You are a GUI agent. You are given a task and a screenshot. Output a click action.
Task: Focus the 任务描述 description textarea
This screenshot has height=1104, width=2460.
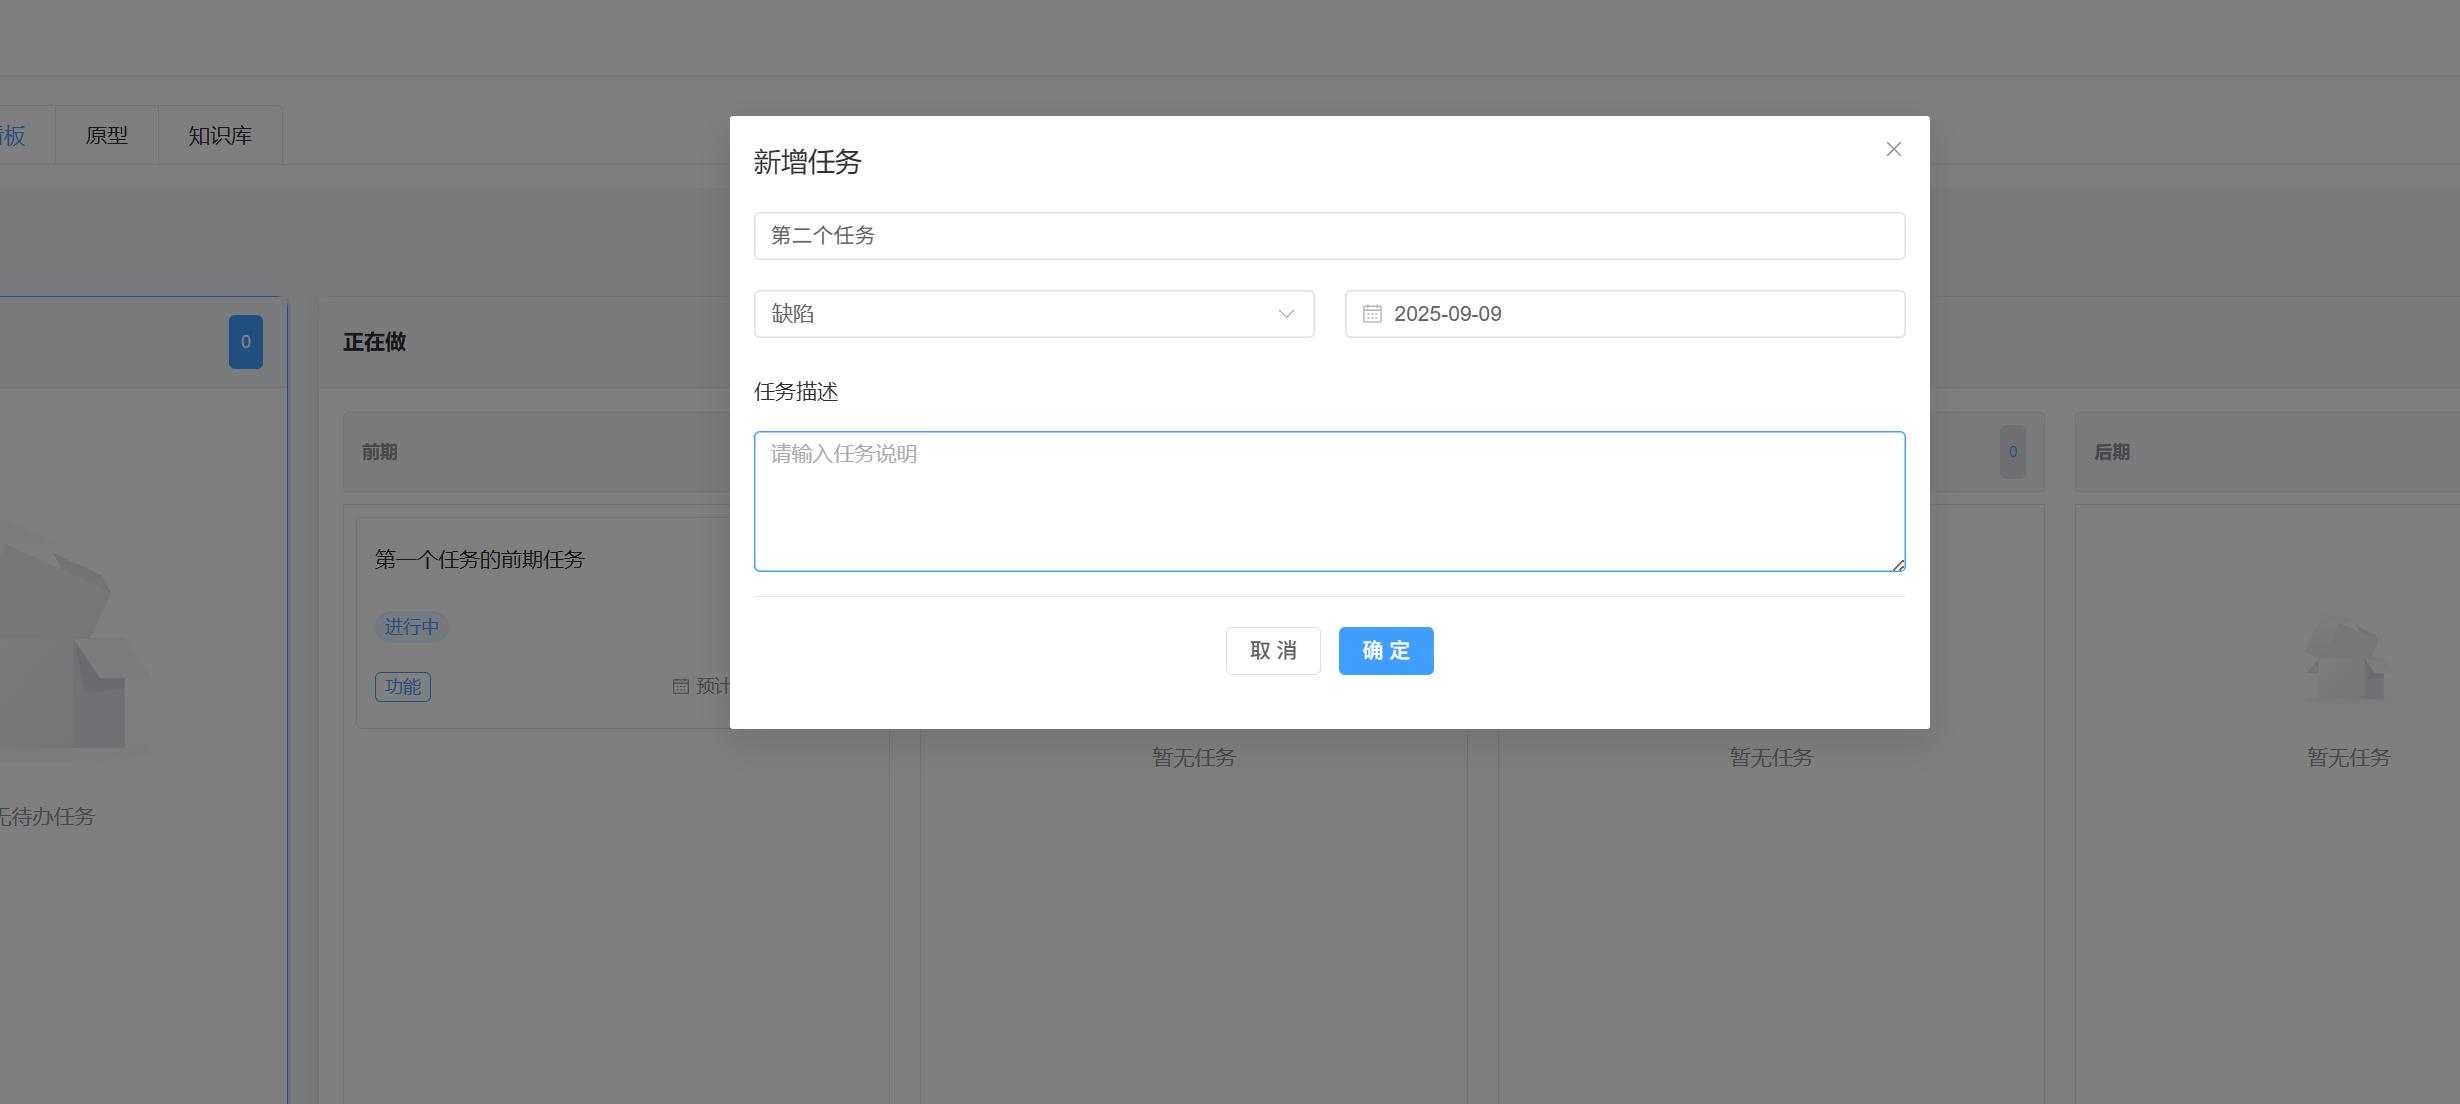(1328, 501)
